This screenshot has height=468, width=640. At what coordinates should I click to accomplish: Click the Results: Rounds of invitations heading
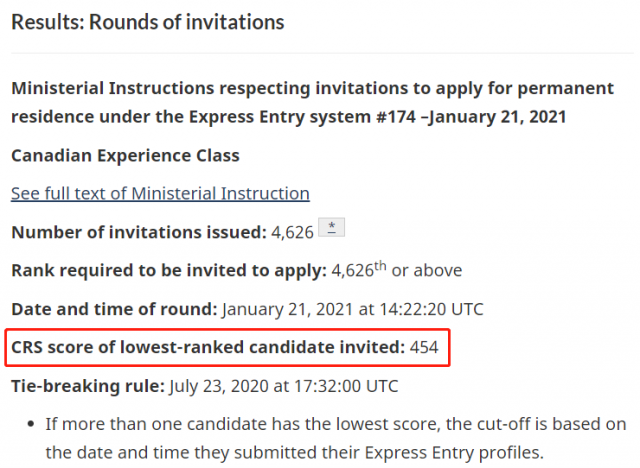[148, 22]
